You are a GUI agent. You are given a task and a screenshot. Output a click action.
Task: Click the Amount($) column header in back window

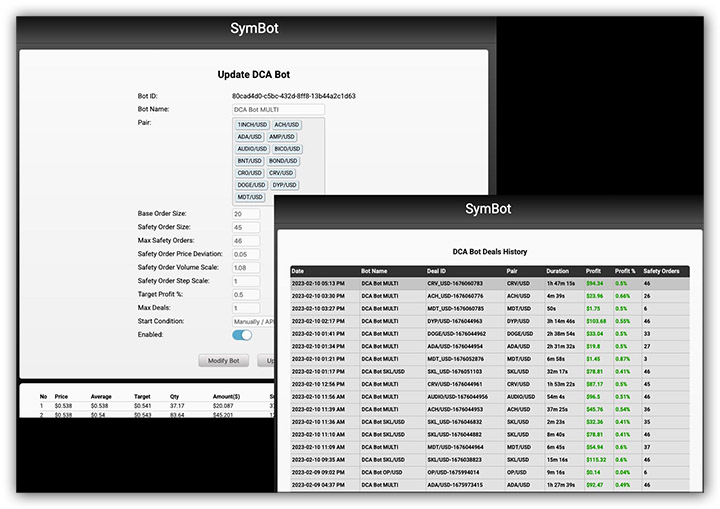click(226, 396)
